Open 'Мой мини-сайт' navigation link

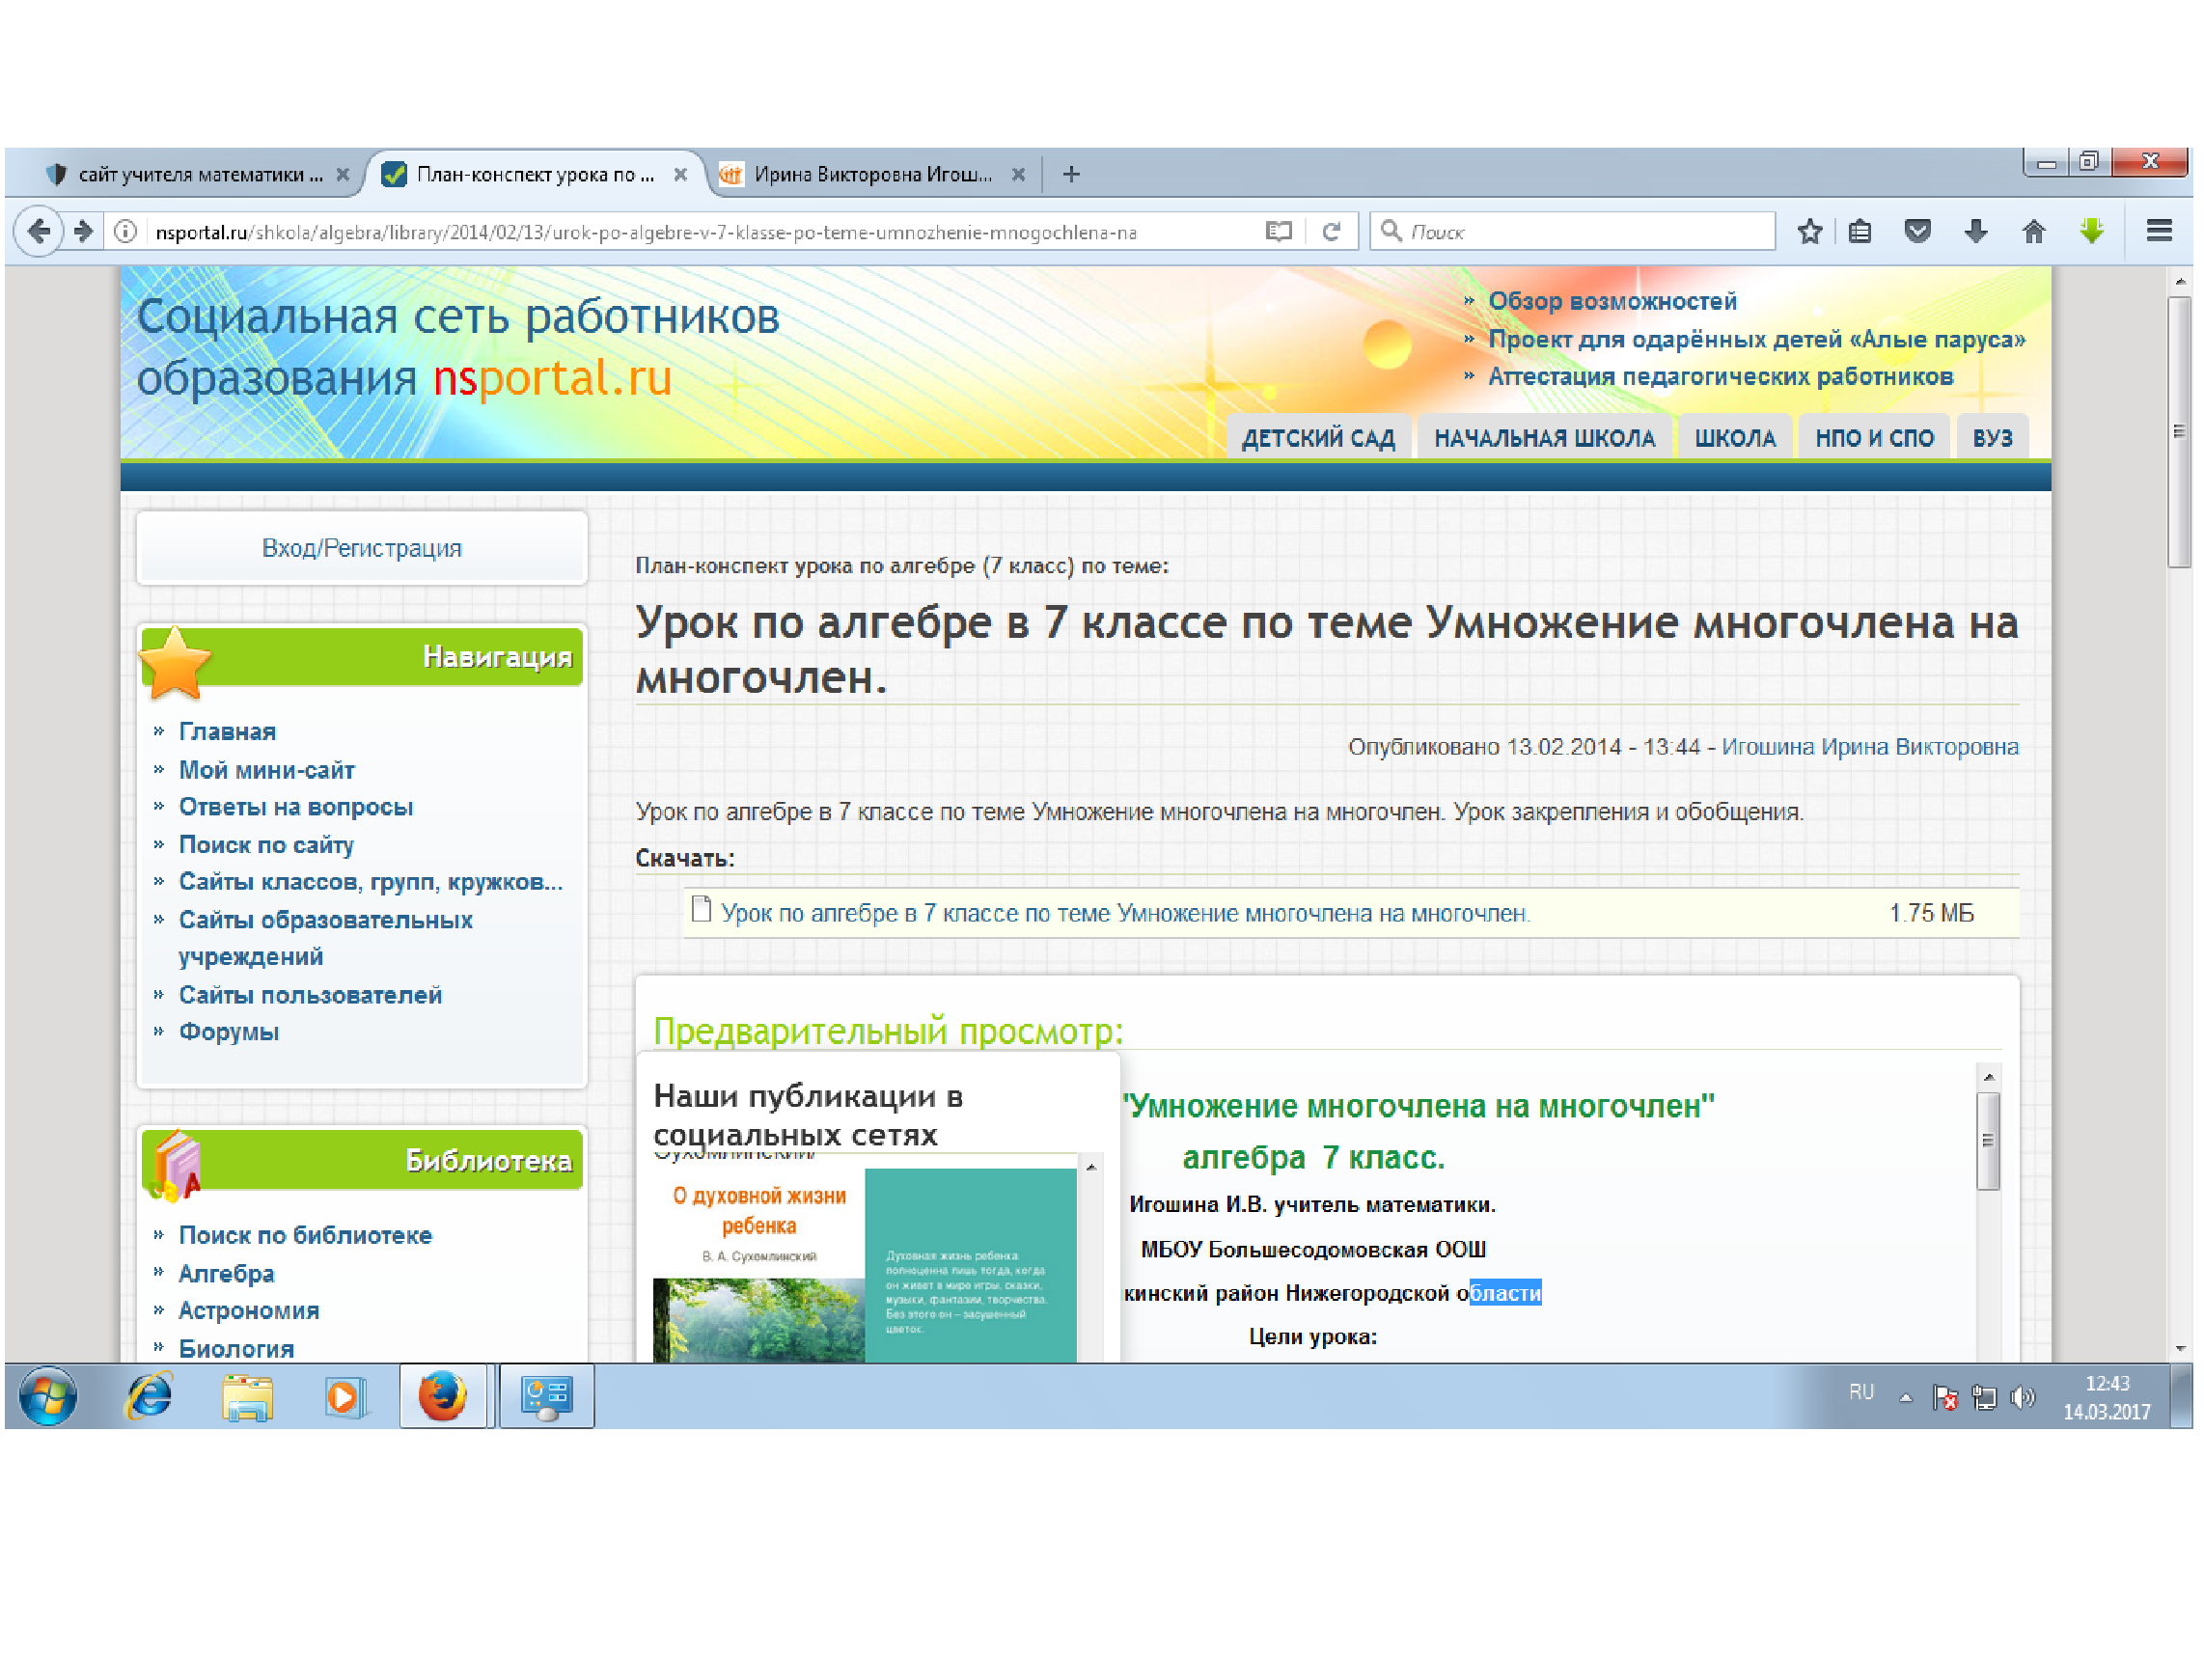tap(266, 770)
